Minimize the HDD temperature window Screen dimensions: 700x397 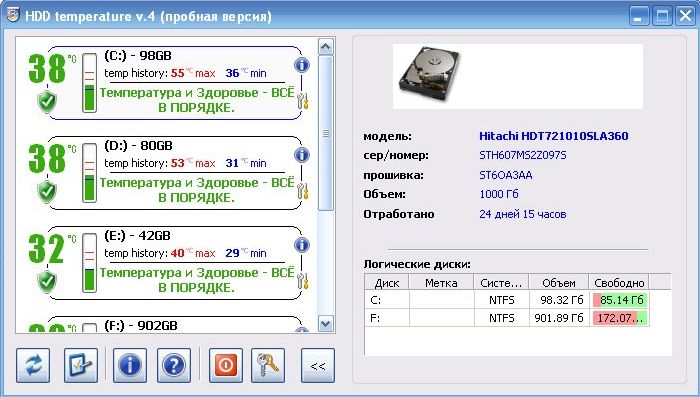639,17
